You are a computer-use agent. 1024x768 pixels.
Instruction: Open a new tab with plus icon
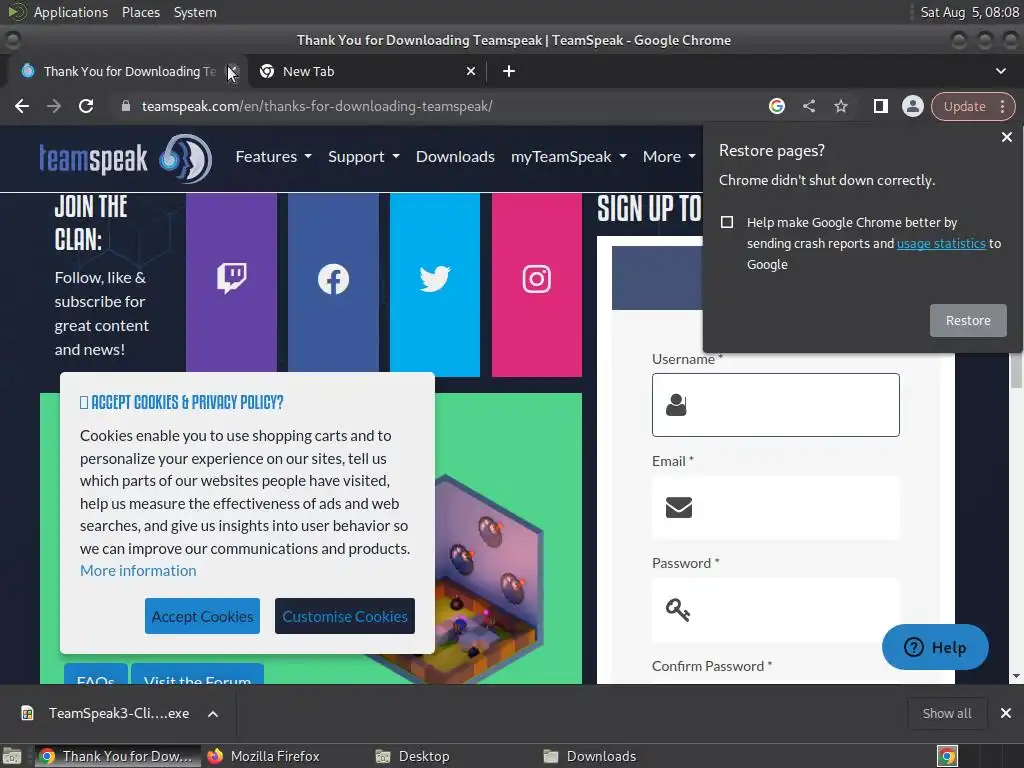[x=509, y=71]
